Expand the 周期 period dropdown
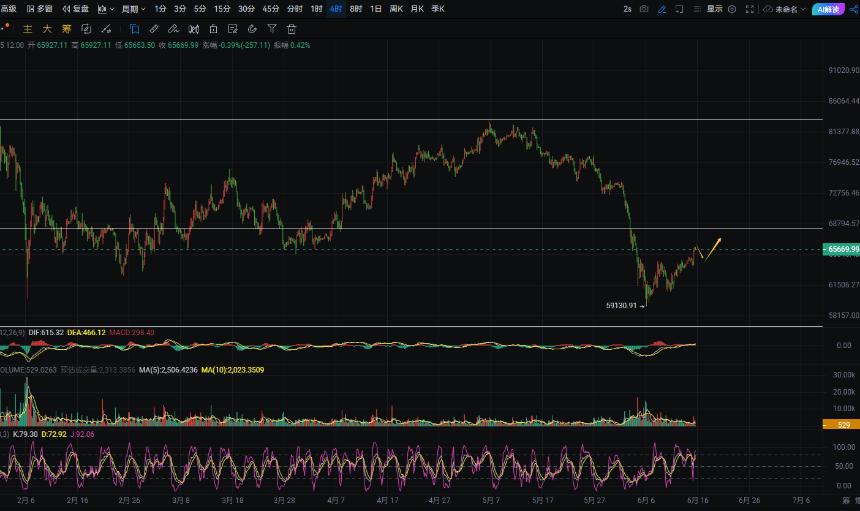 tap(133, 9)
